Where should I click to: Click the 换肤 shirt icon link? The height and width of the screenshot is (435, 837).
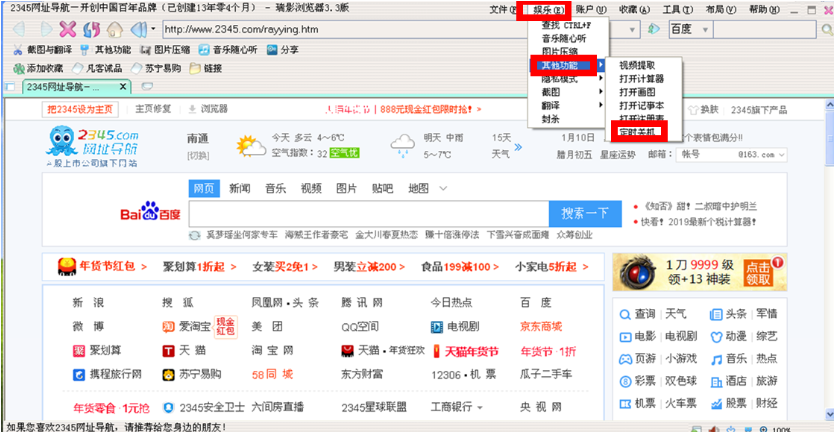702,110
